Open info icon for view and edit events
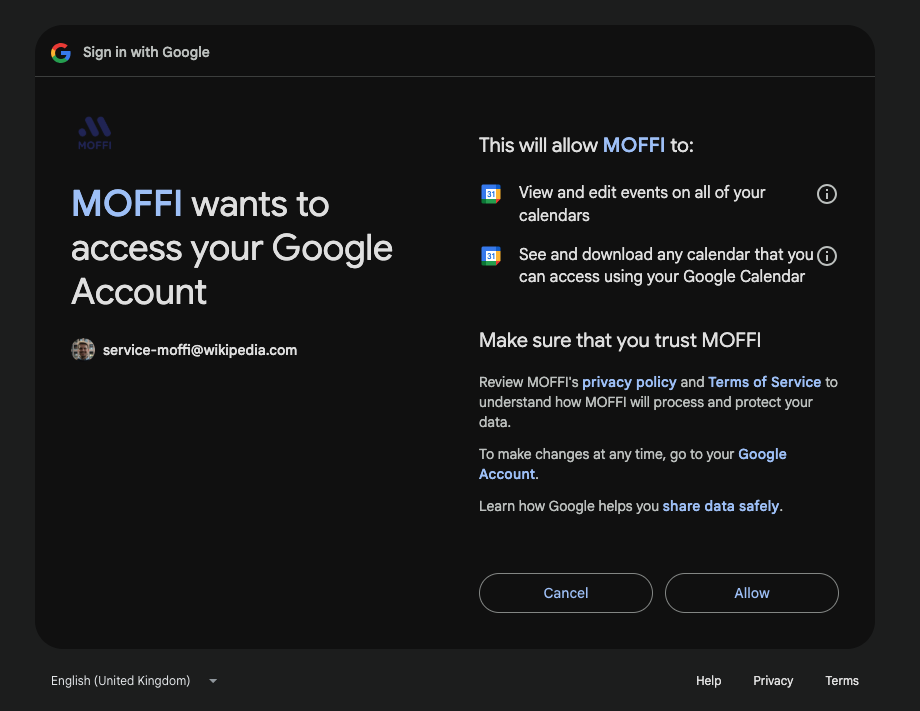 (x=827, y=194)
